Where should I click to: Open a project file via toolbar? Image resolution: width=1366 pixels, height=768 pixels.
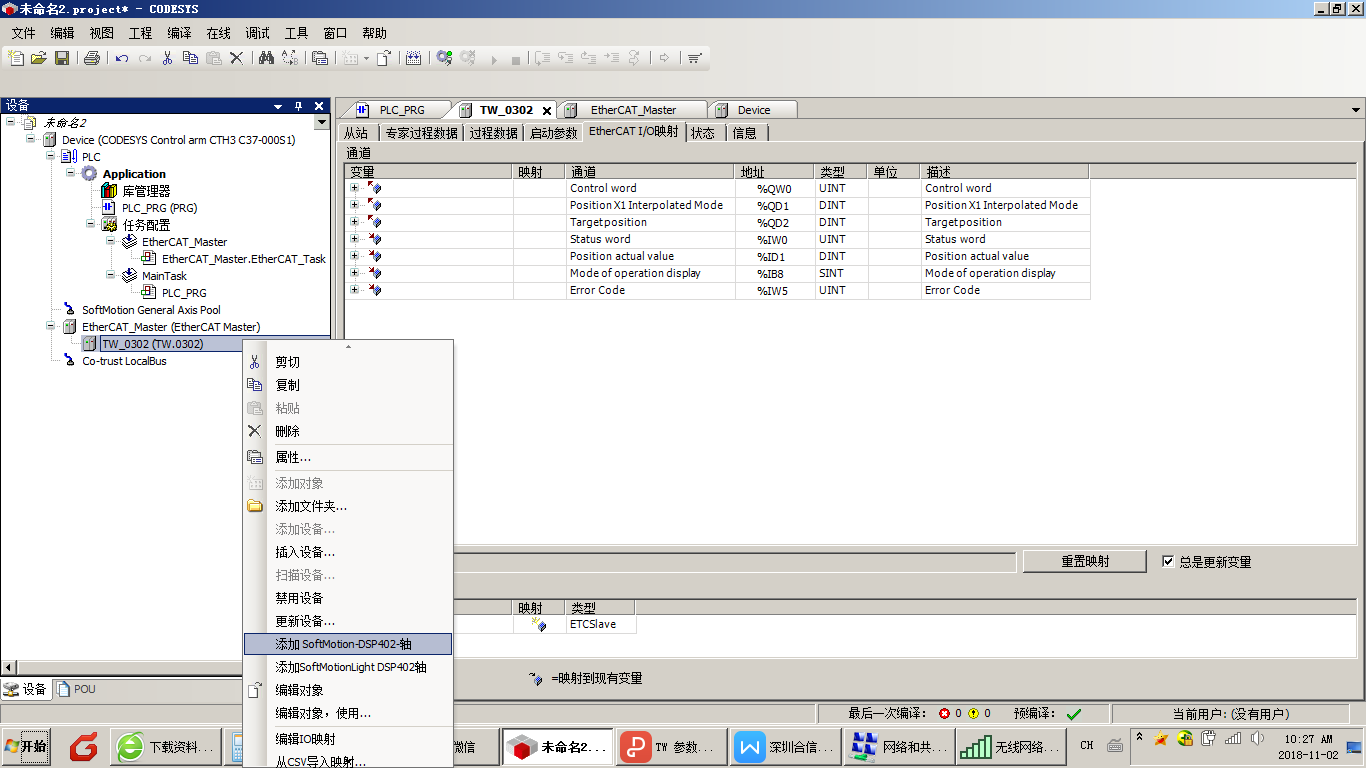pyautogui.click(x=39, y=58)
